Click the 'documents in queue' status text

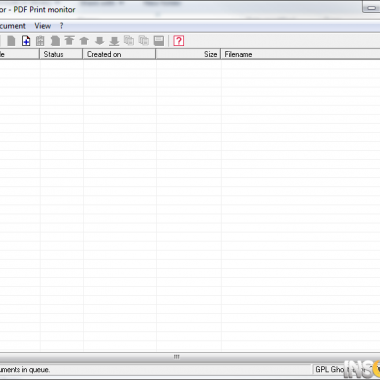(25, 370)
